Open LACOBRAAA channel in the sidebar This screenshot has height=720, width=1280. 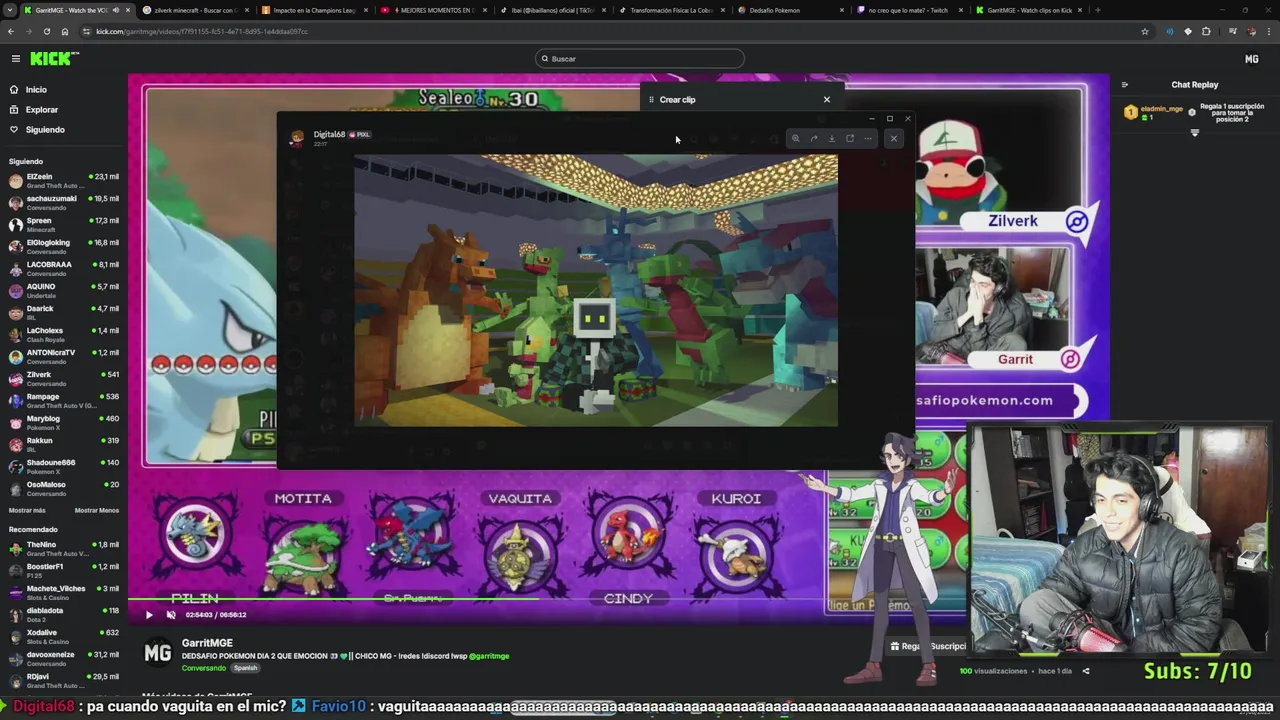[x=63, y=268]
